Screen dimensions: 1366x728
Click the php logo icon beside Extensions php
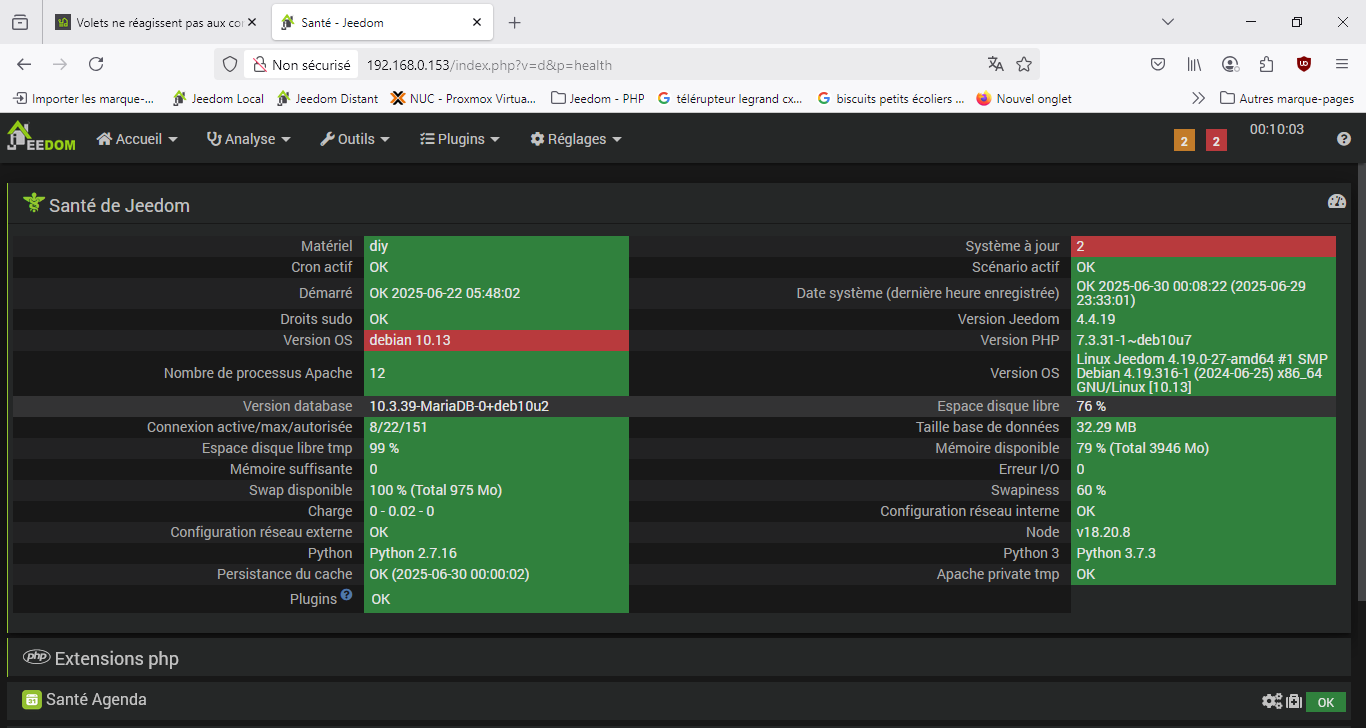(x=36, y=657)
